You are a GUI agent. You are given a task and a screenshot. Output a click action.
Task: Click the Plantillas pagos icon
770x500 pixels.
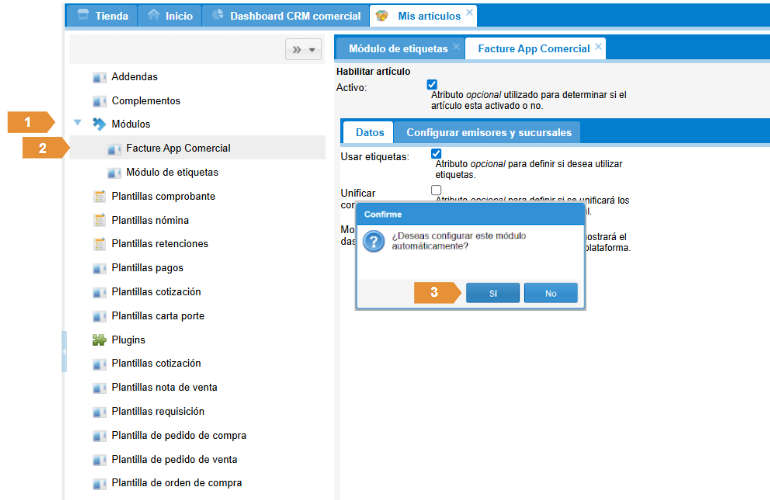click(99, 268)
